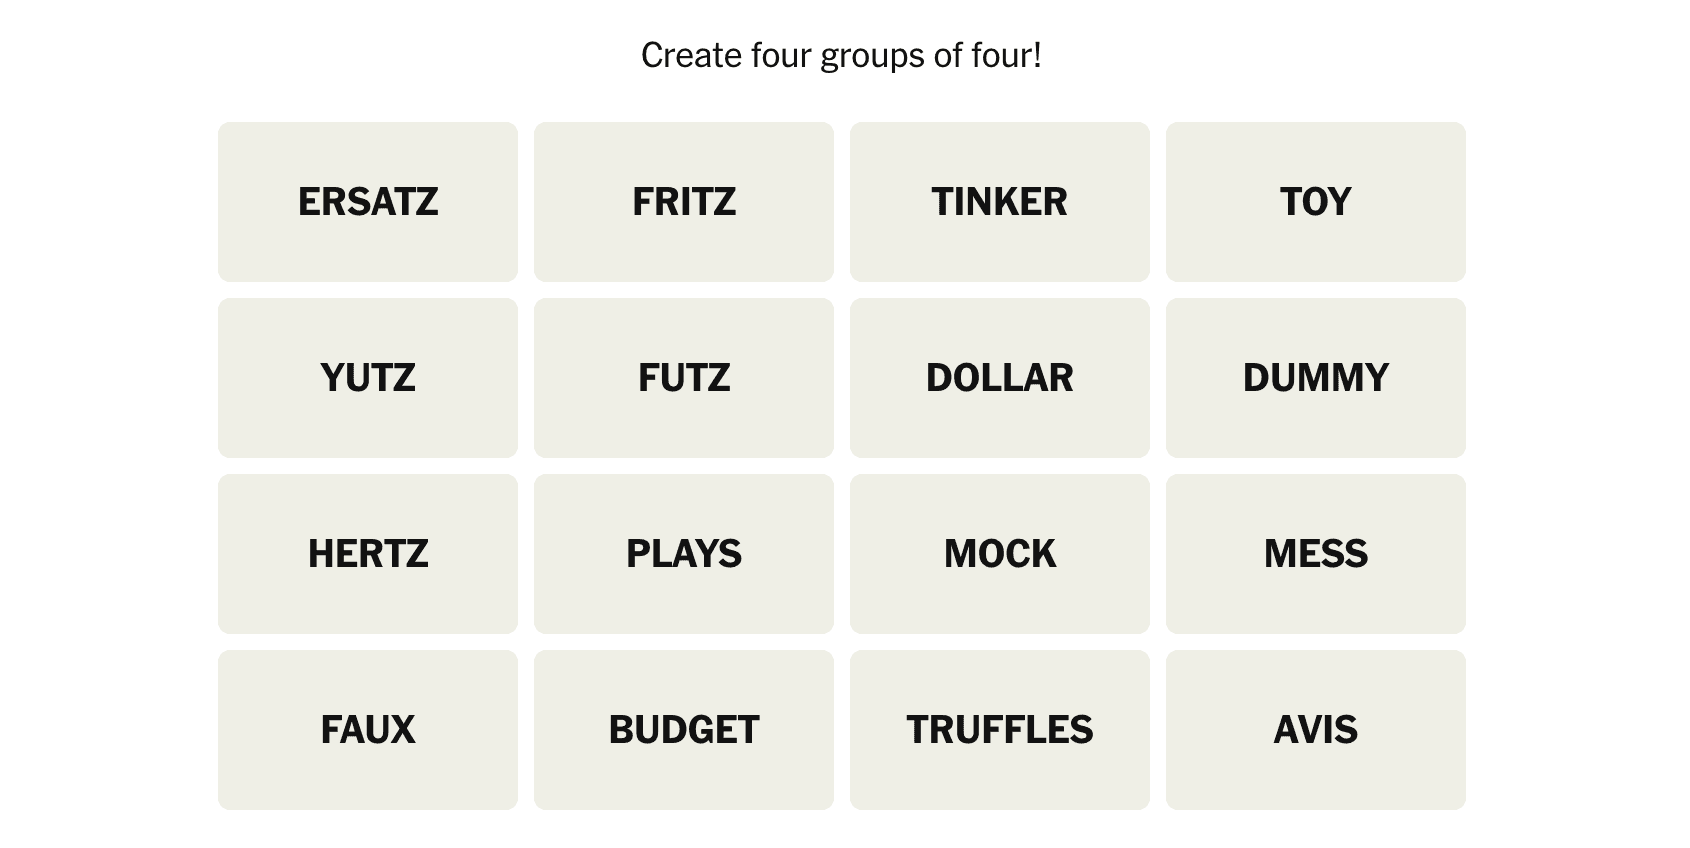Viewport: 1690px width, 848px height.
Task: Choose the MOCK word tile
Action: tap(1000, 554)
